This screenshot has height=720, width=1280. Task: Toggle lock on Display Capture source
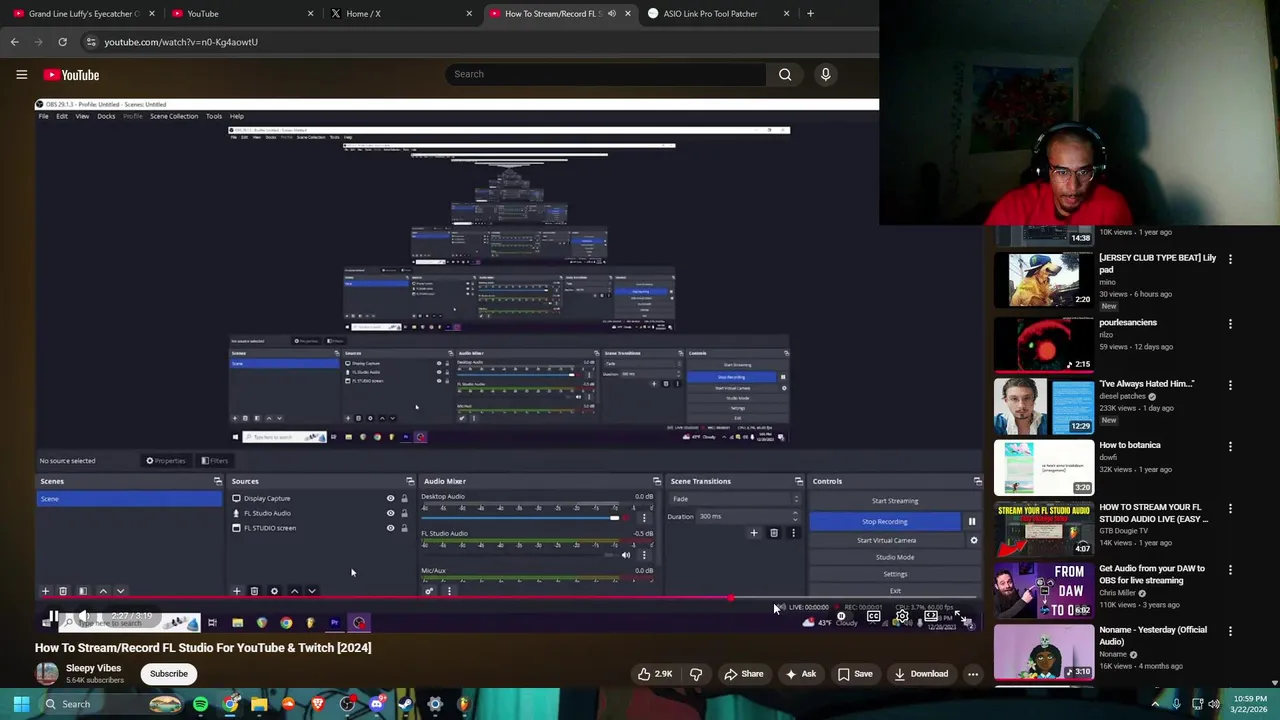pos(404,498)
